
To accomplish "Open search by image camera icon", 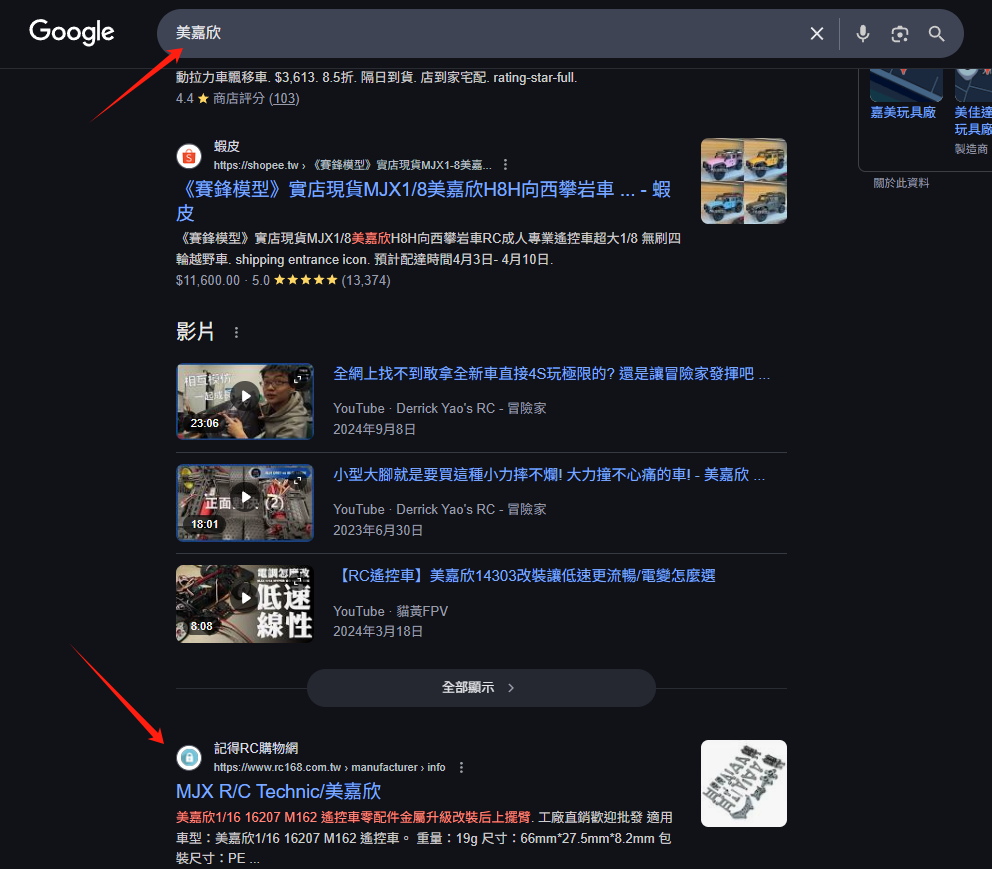I will tap(900, 34).
